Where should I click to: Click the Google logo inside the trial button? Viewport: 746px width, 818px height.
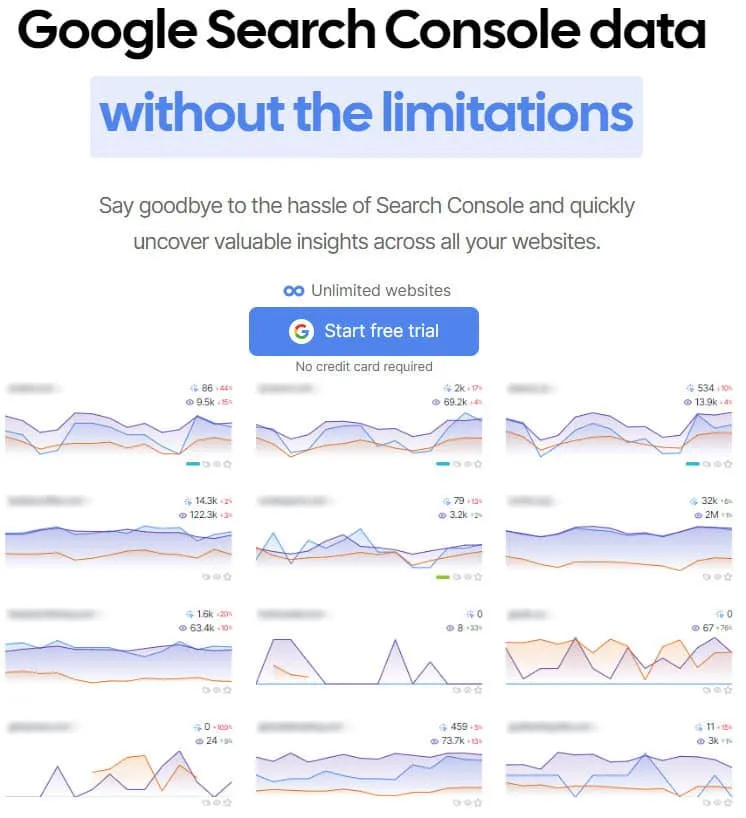pyautogui.click(x=301, y=331)
